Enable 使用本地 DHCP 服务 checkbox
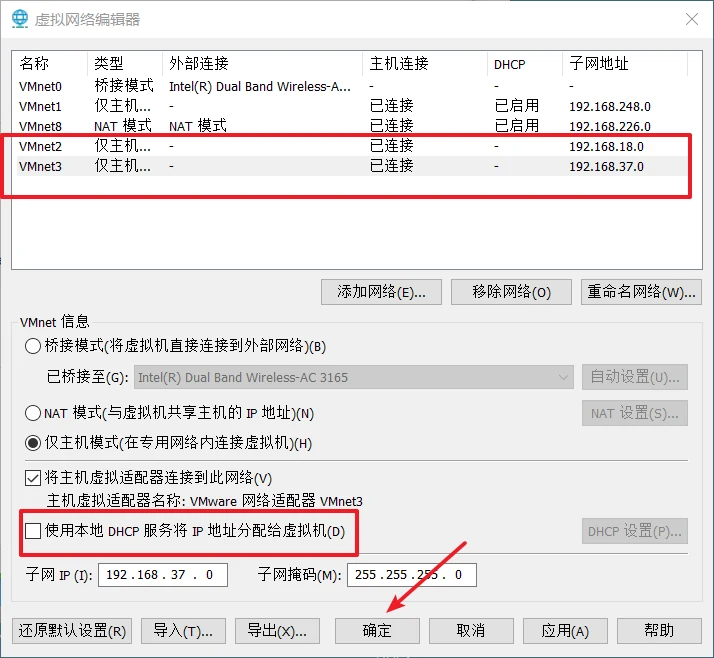Screen dimensions: 714x658 pos(33,530)
